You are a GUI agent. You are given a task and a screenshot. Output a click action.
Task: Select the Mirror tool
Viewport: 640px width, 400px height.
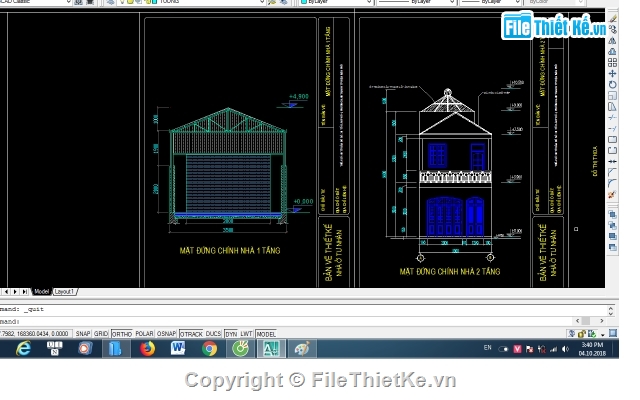613,40
